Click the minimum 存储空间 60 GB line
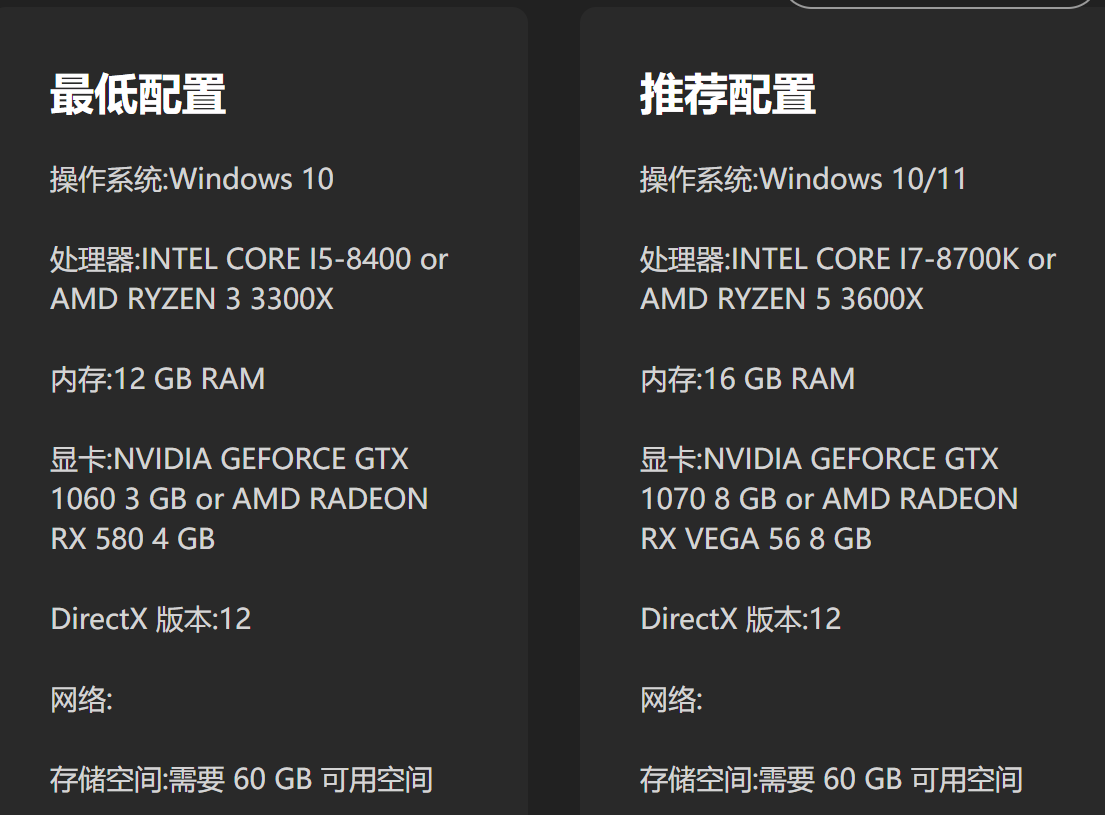1105x815 pixels. click(x=241, y=779)
